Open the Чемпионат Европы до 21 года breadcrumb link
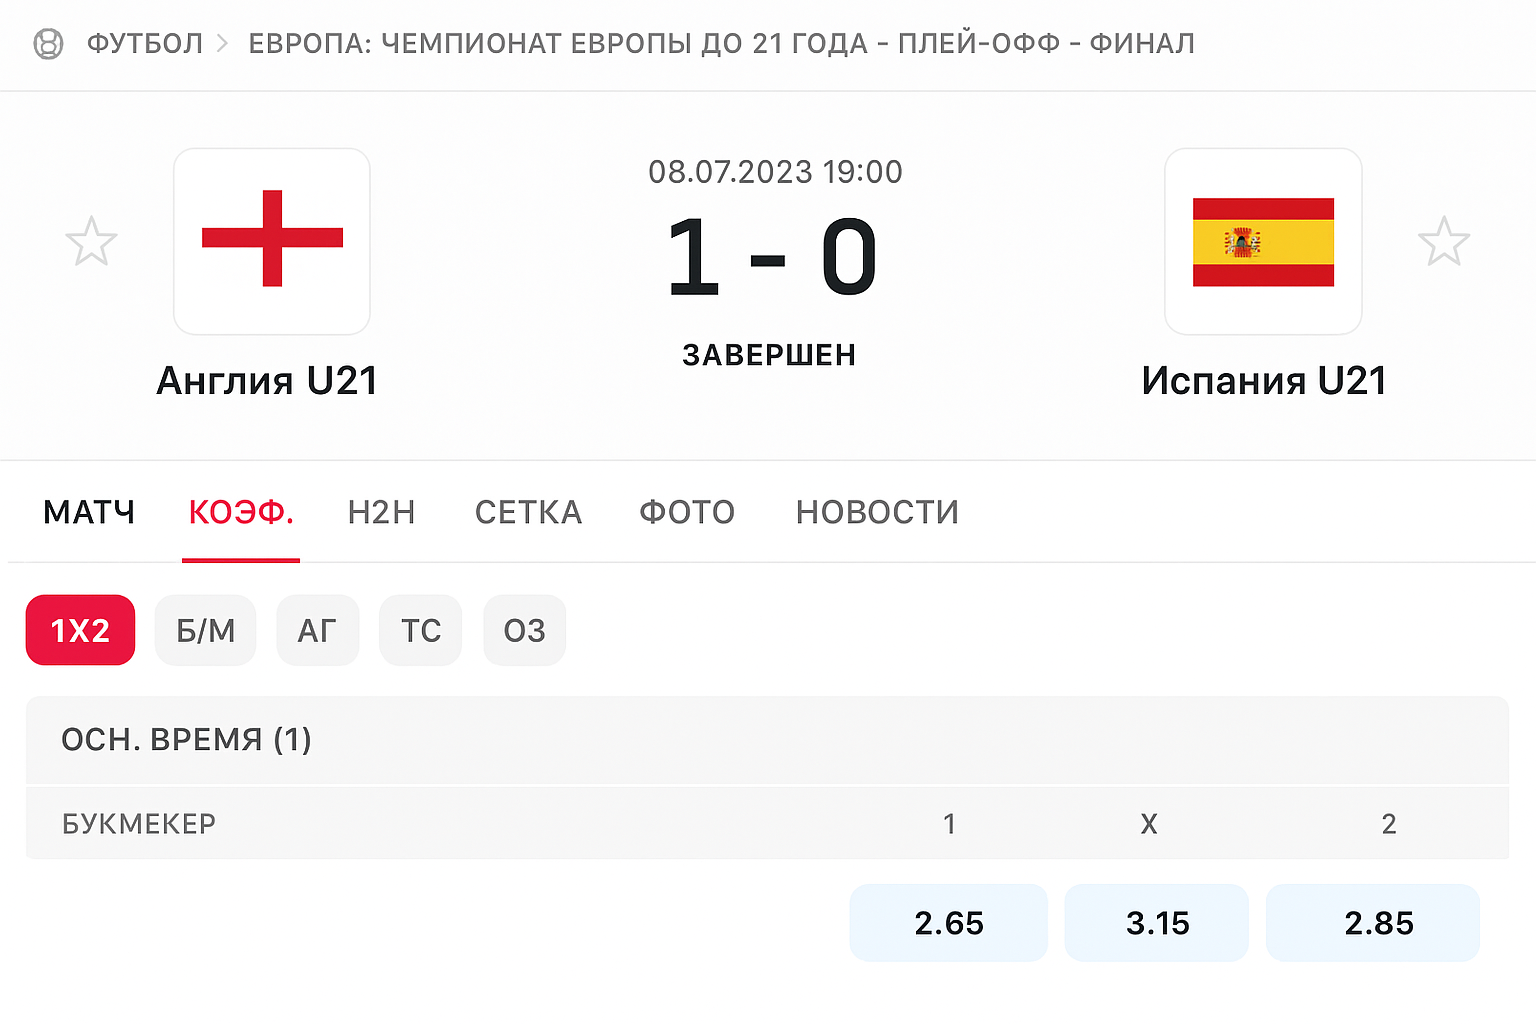 [x=720, y=44]
